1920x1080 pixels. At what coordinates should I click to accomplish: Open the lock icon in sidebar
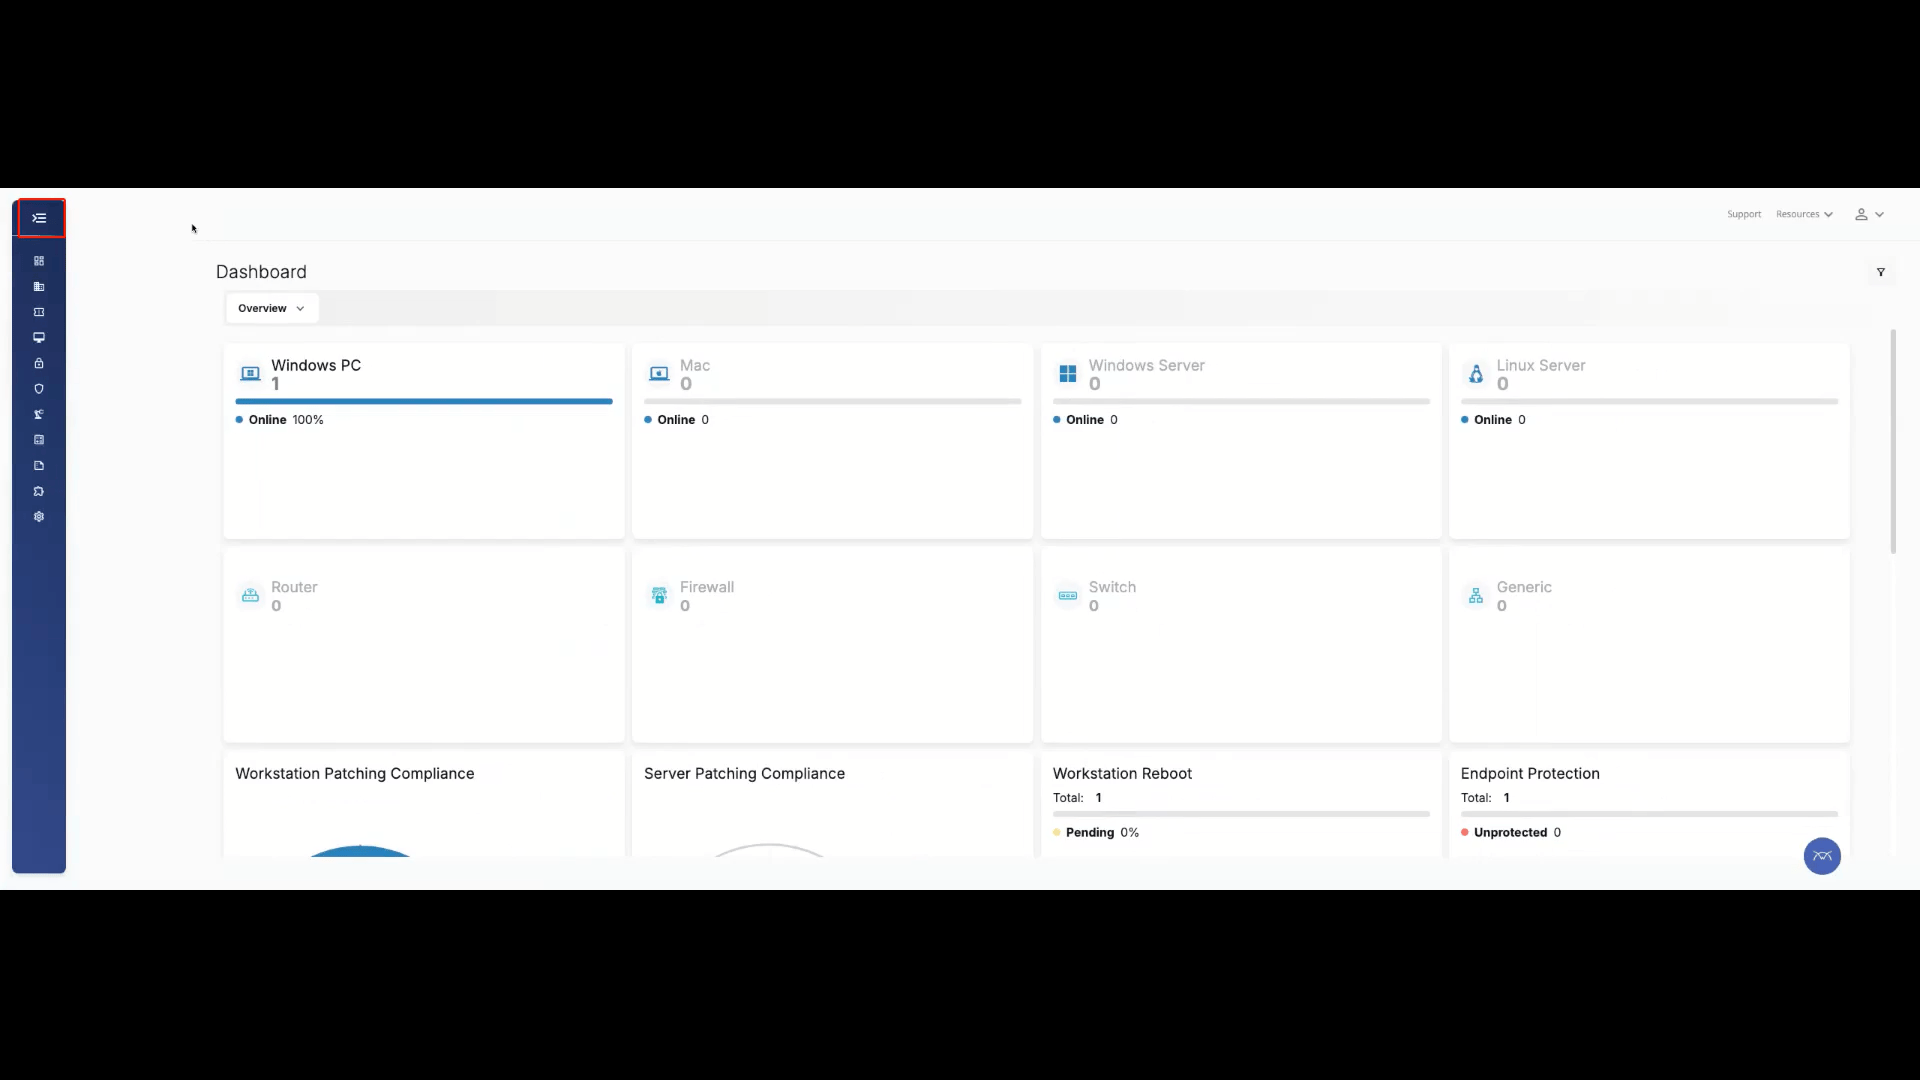click(x=39, y=363)
